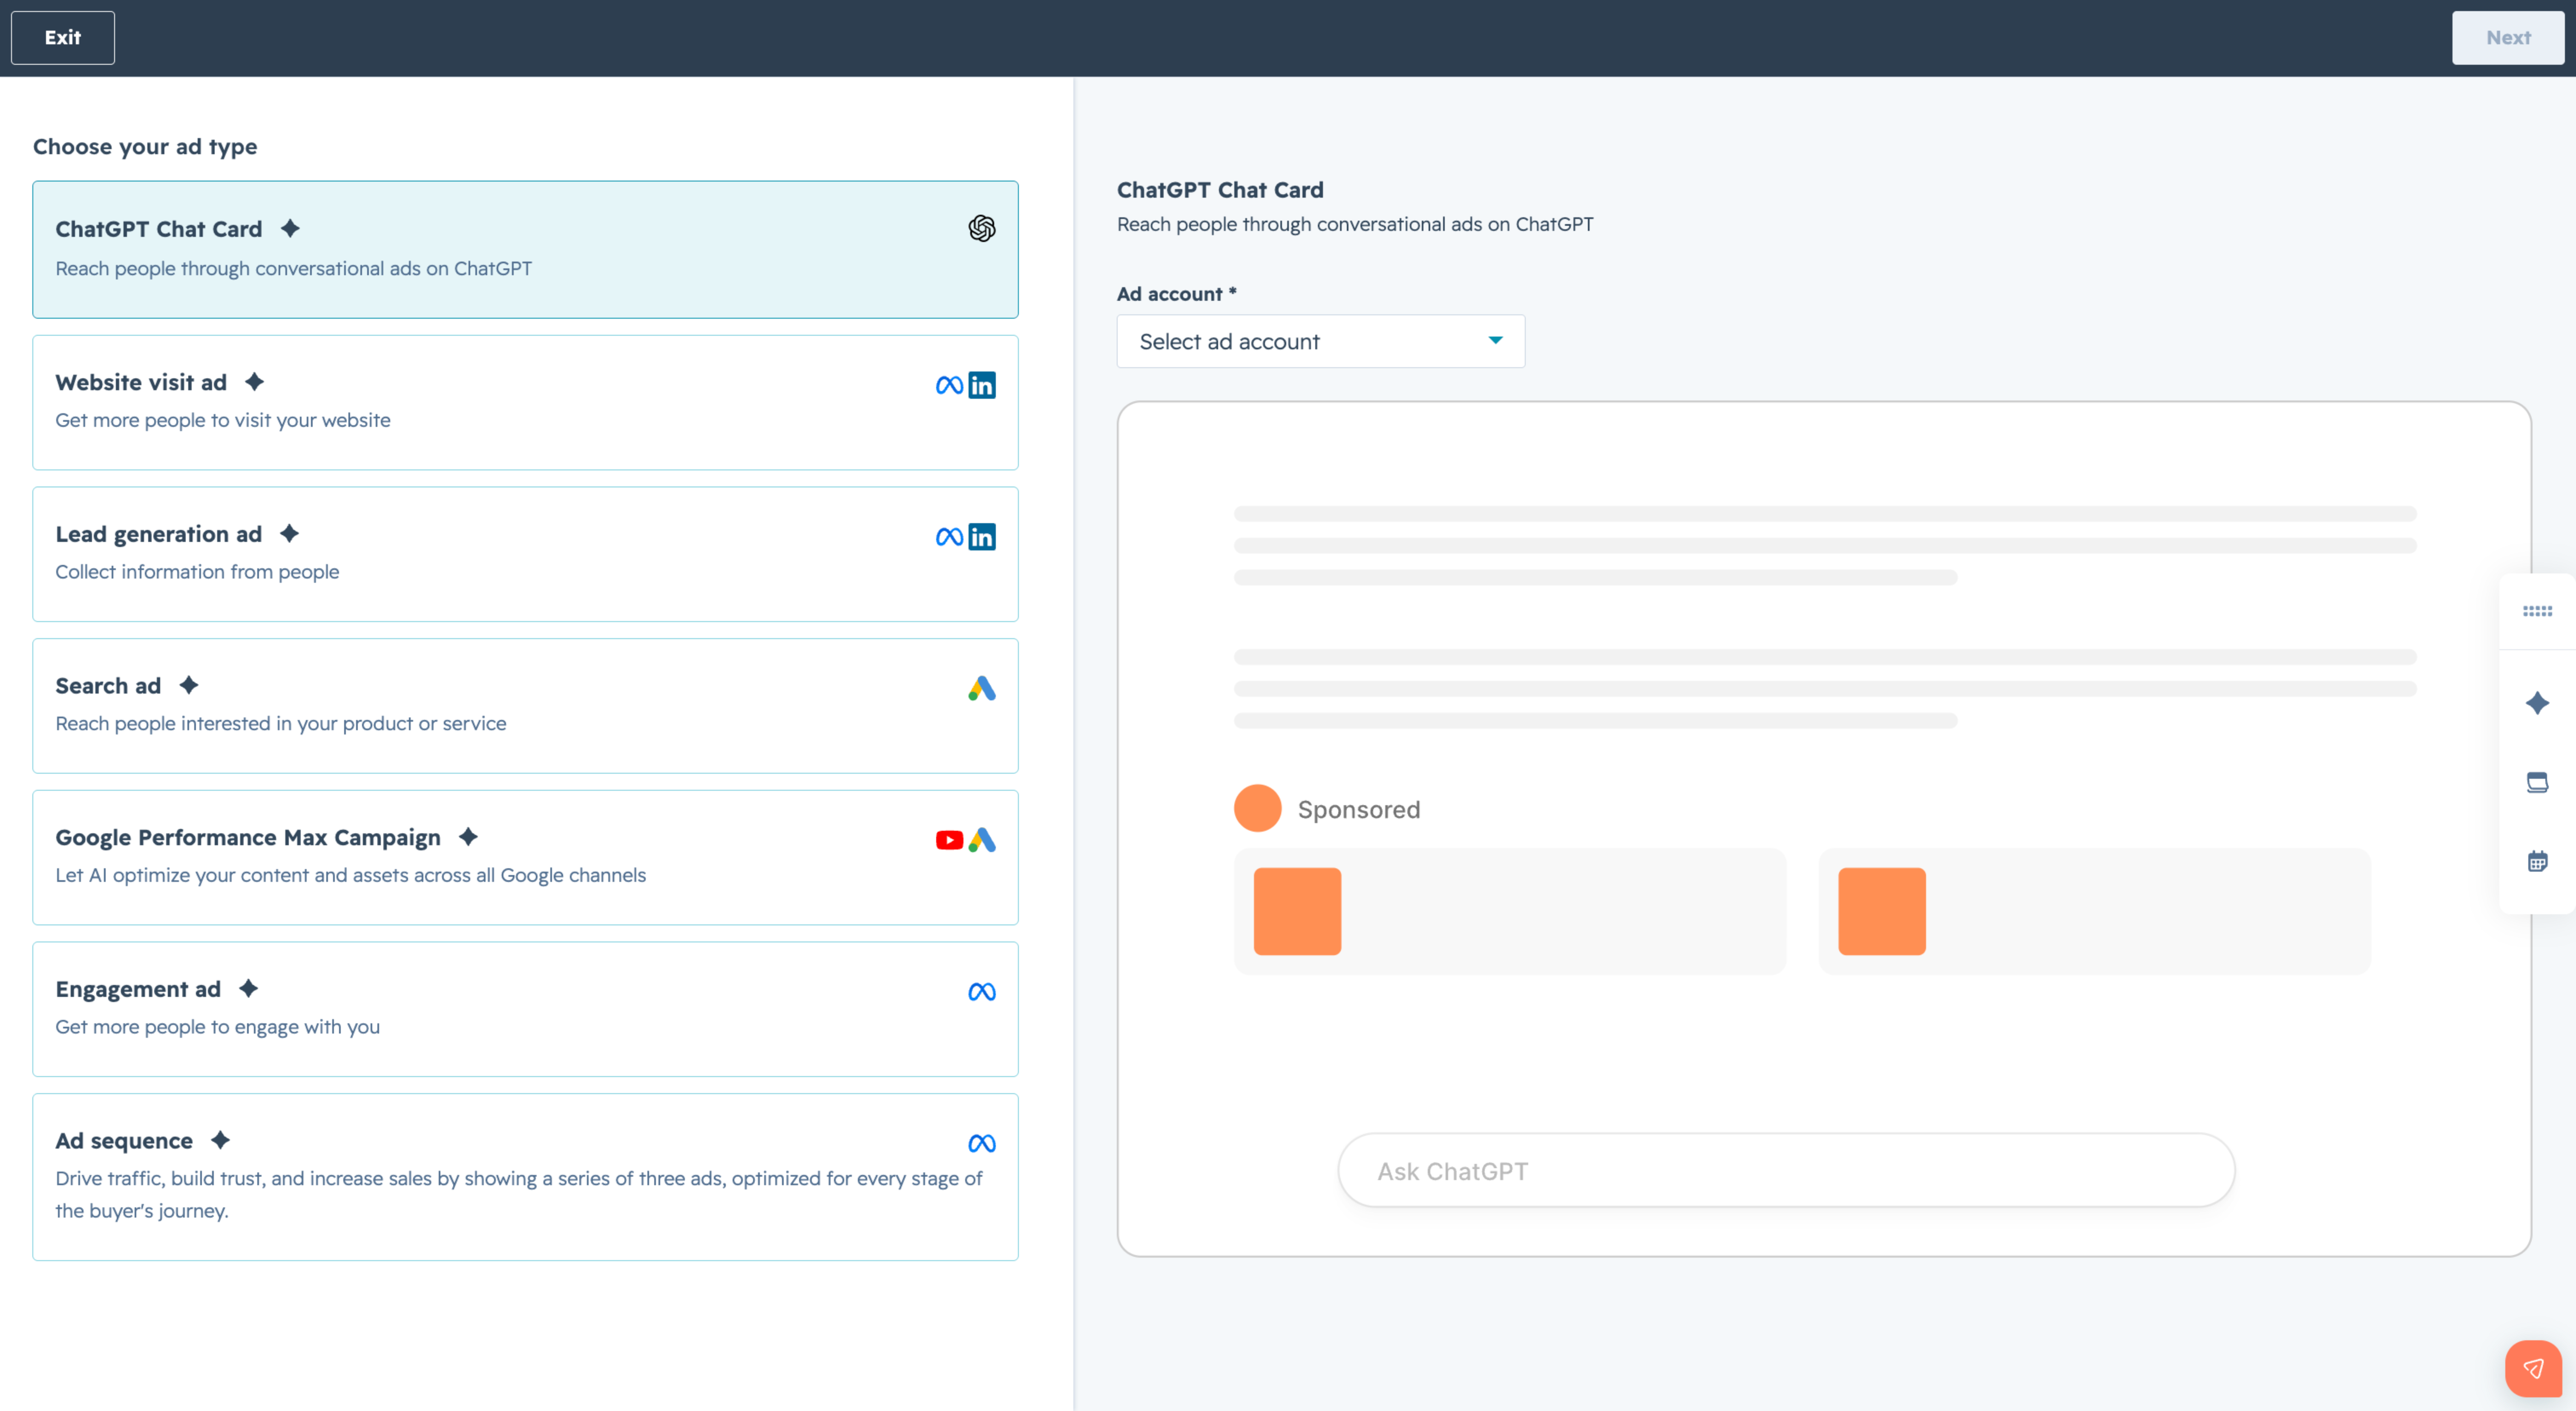The image size is (2576, 1411).
Task: Choose the Lead generation ad card
Action: click(525, 554)
